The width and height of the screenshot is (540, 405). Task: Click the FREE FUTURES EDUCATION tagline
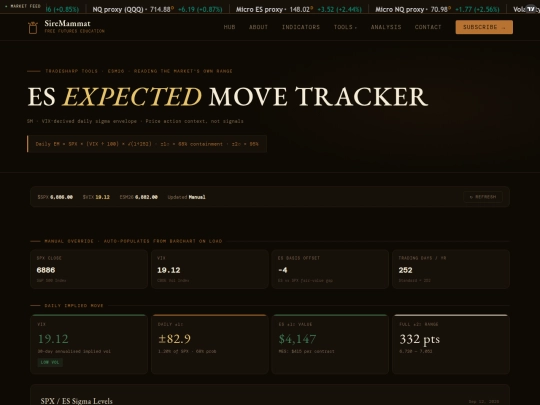pyautogui.click(x=74, y=31)
